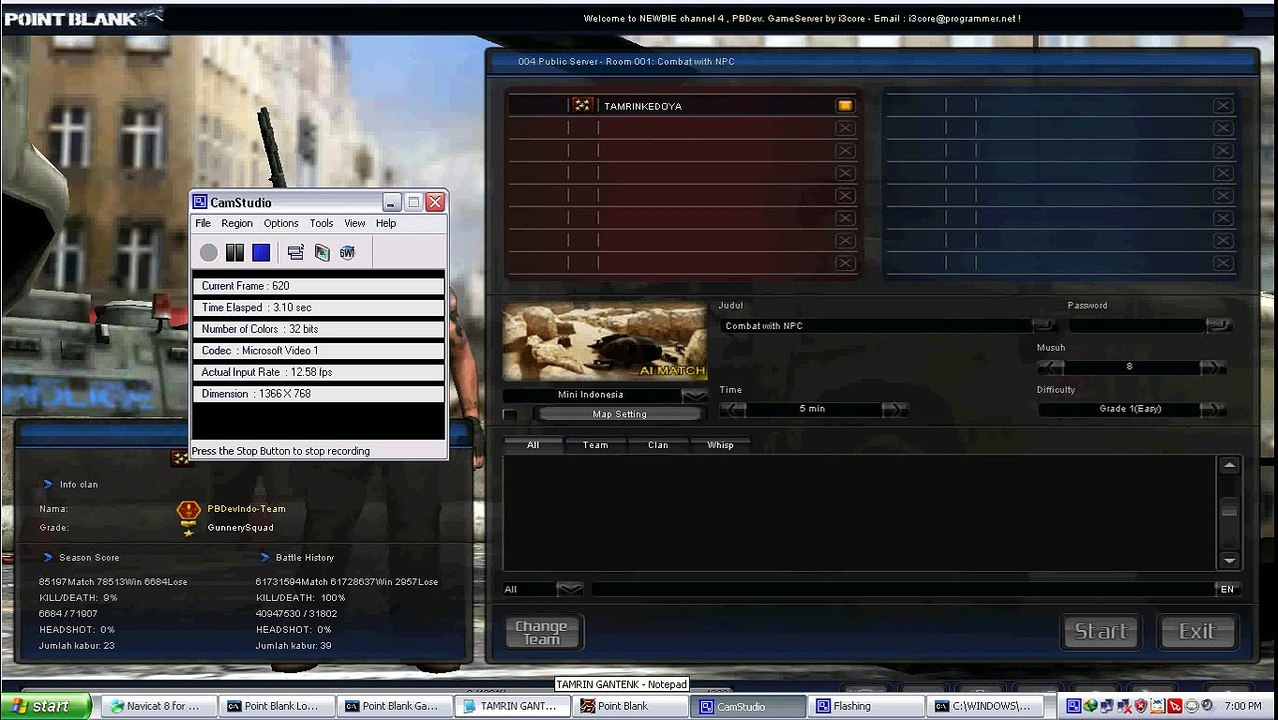The height and width of the screenshot is (720, 1278).
Task: Close the first blue team slot
Action: (1223, 105)
